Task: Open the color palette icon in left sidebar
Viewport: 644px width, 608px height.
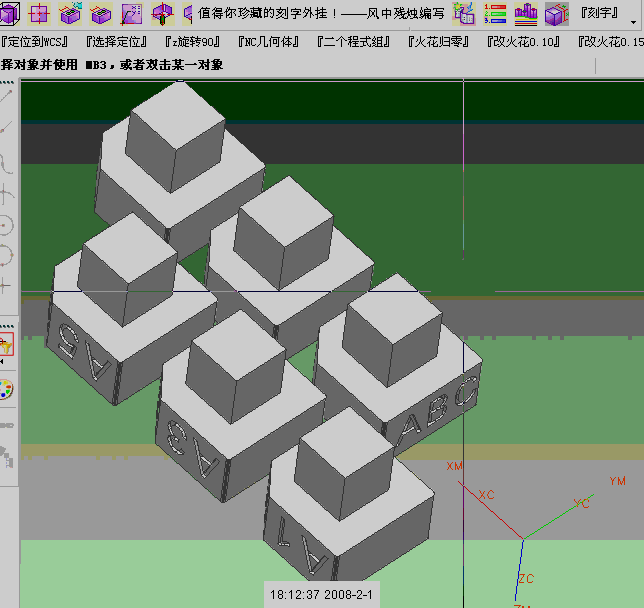Action: pyautogui.click(x=6, y=391)
